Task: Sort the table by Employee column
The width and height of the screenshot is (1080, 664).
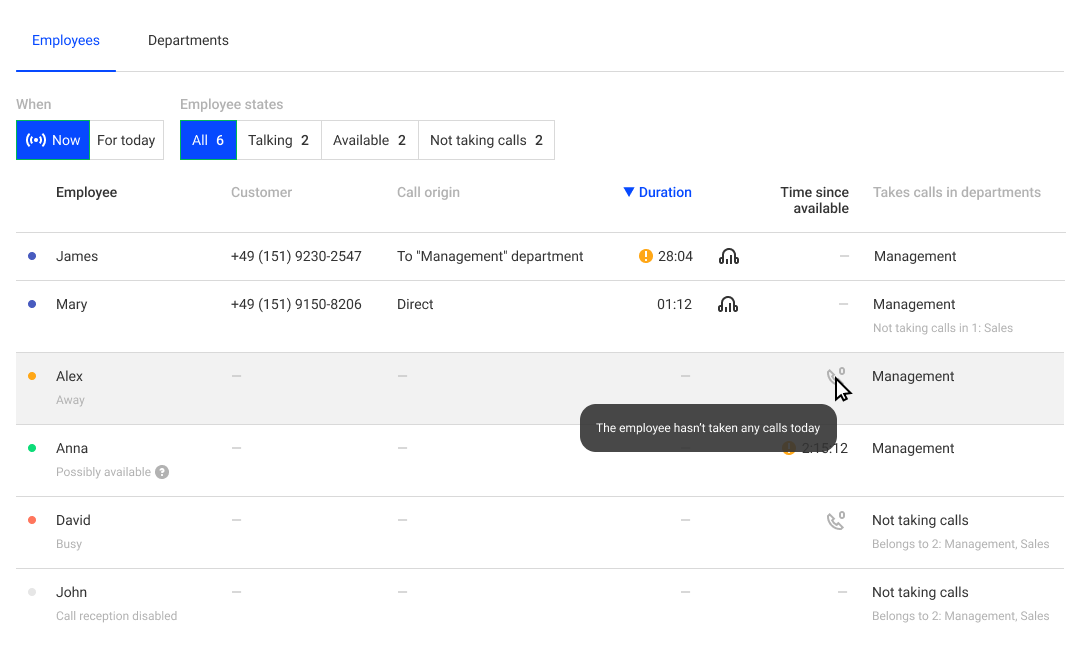Action: click(x=86, y=192)
